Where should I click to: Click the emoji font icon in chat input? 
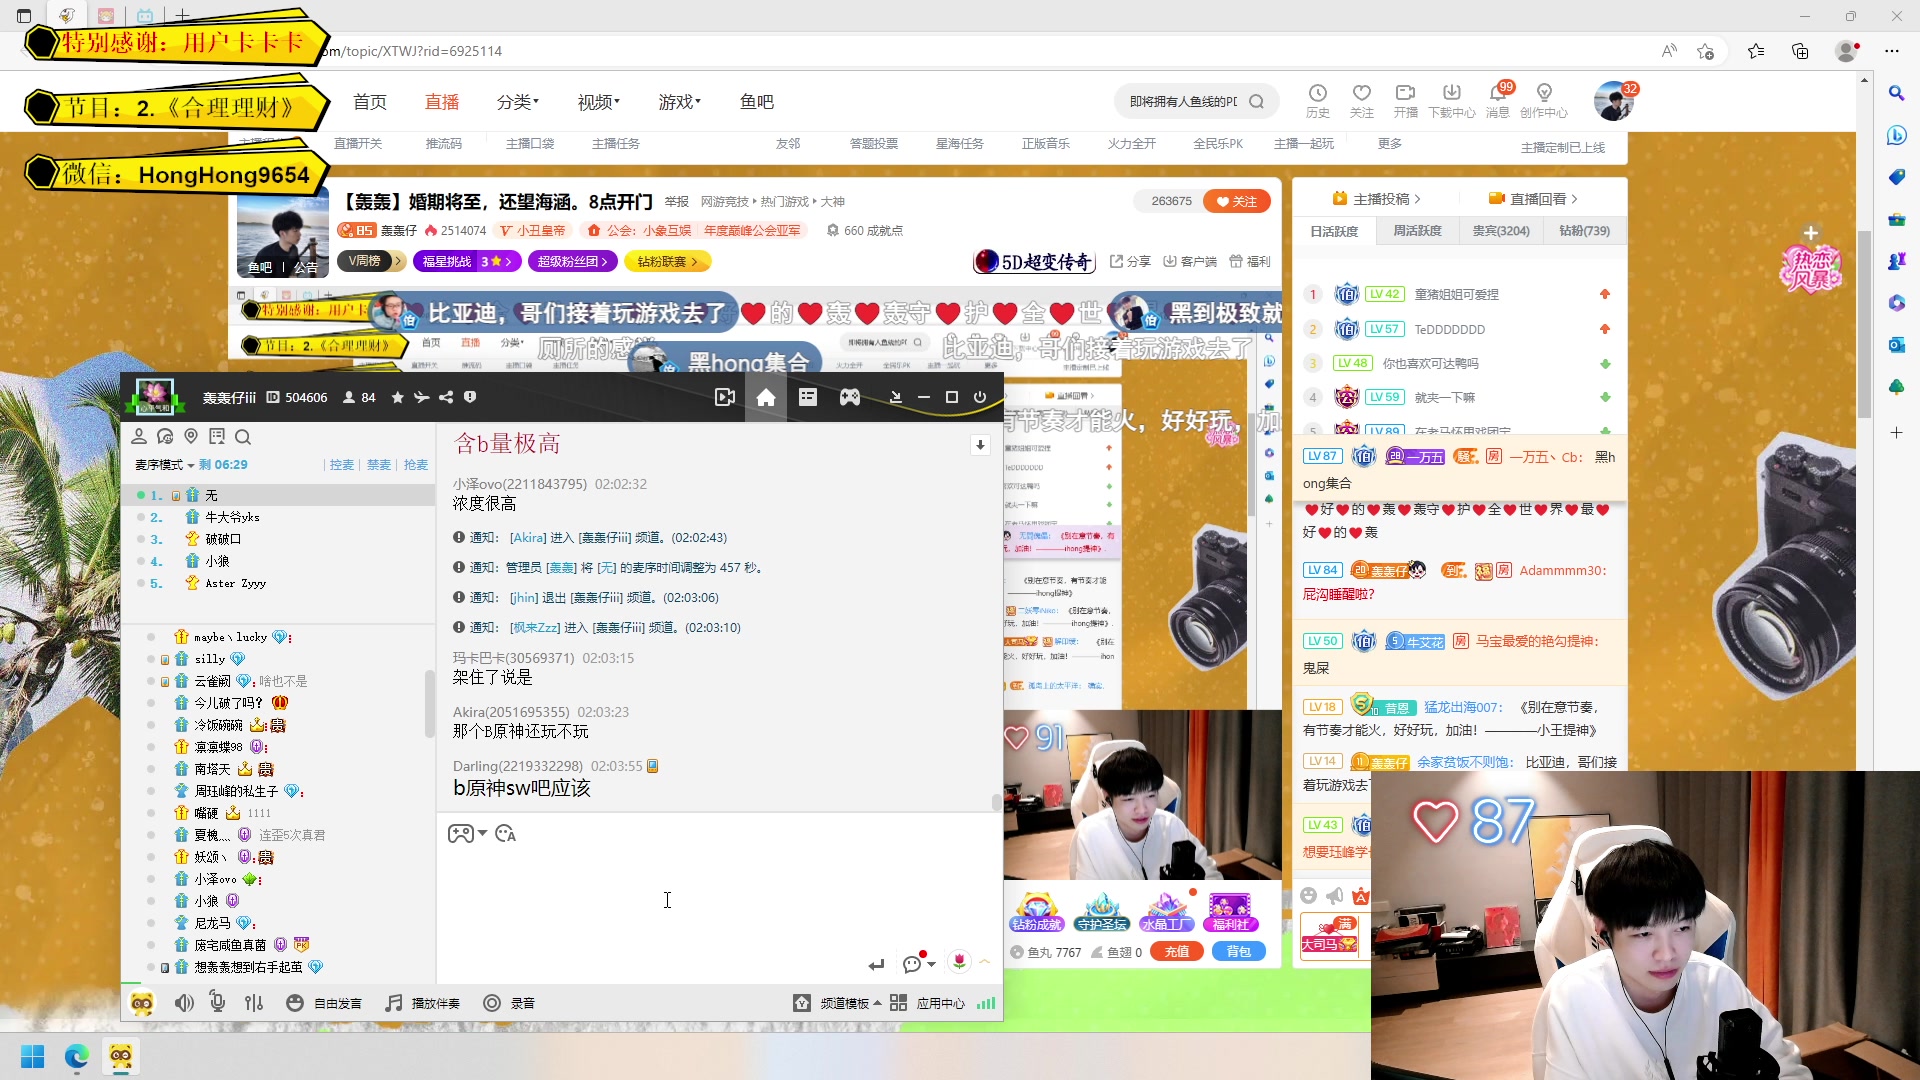[x=506, y=833]
